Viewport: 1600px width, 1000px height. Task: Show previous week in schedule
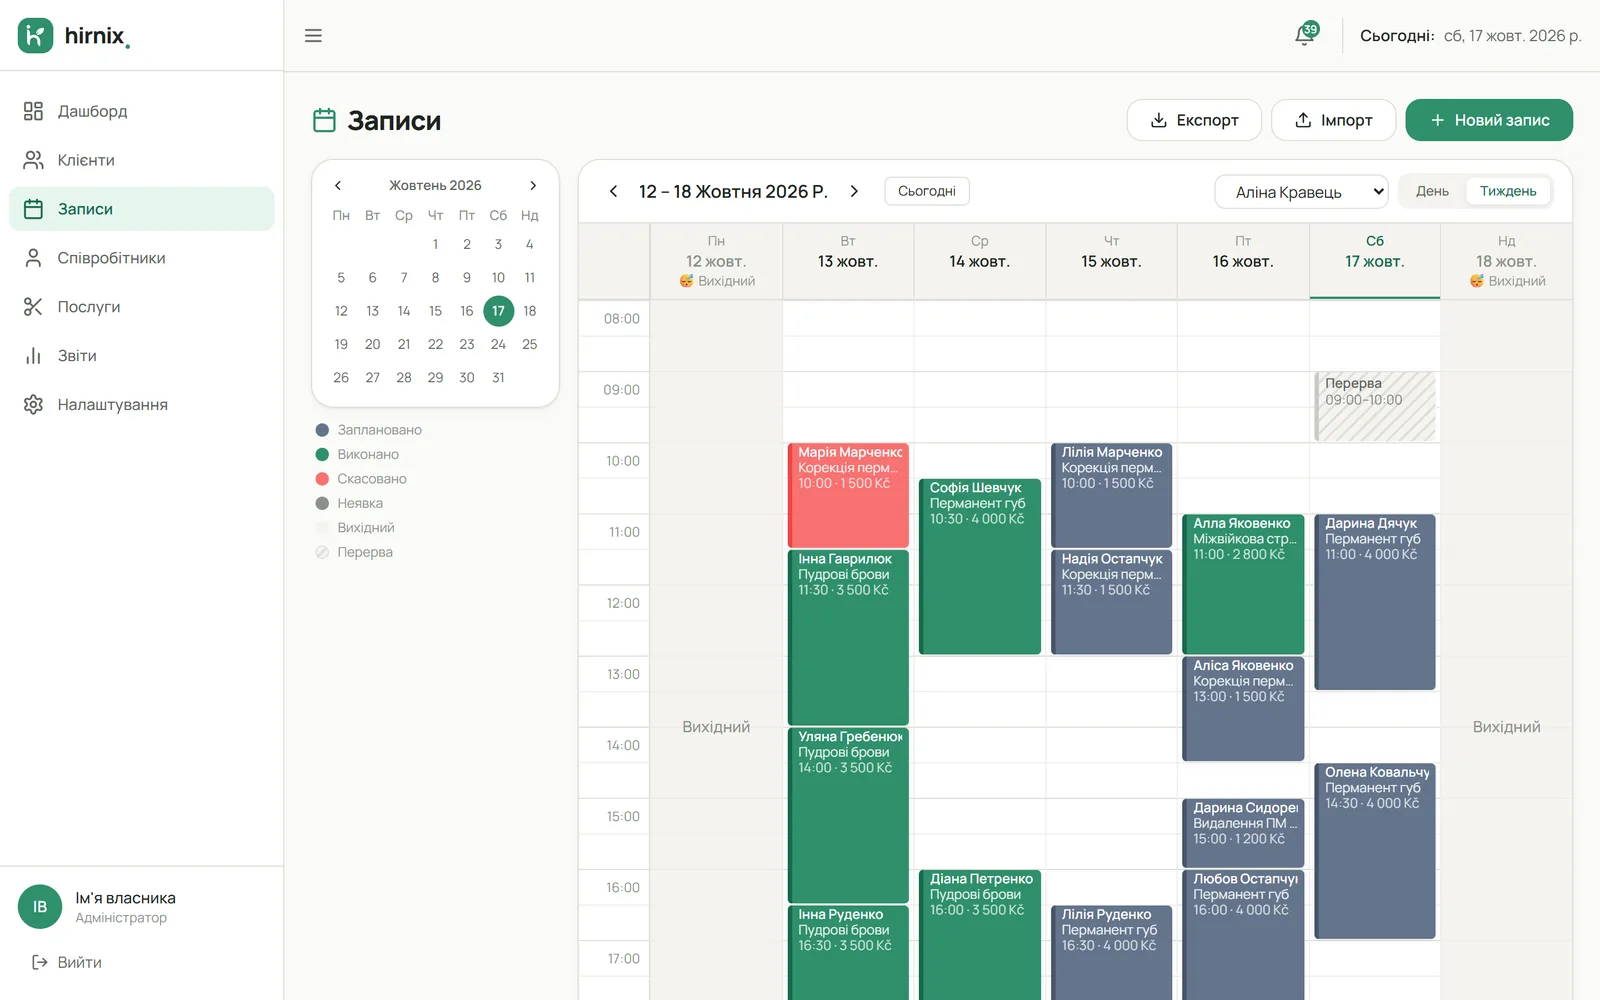pyautogui.click(x=613, y=191)
